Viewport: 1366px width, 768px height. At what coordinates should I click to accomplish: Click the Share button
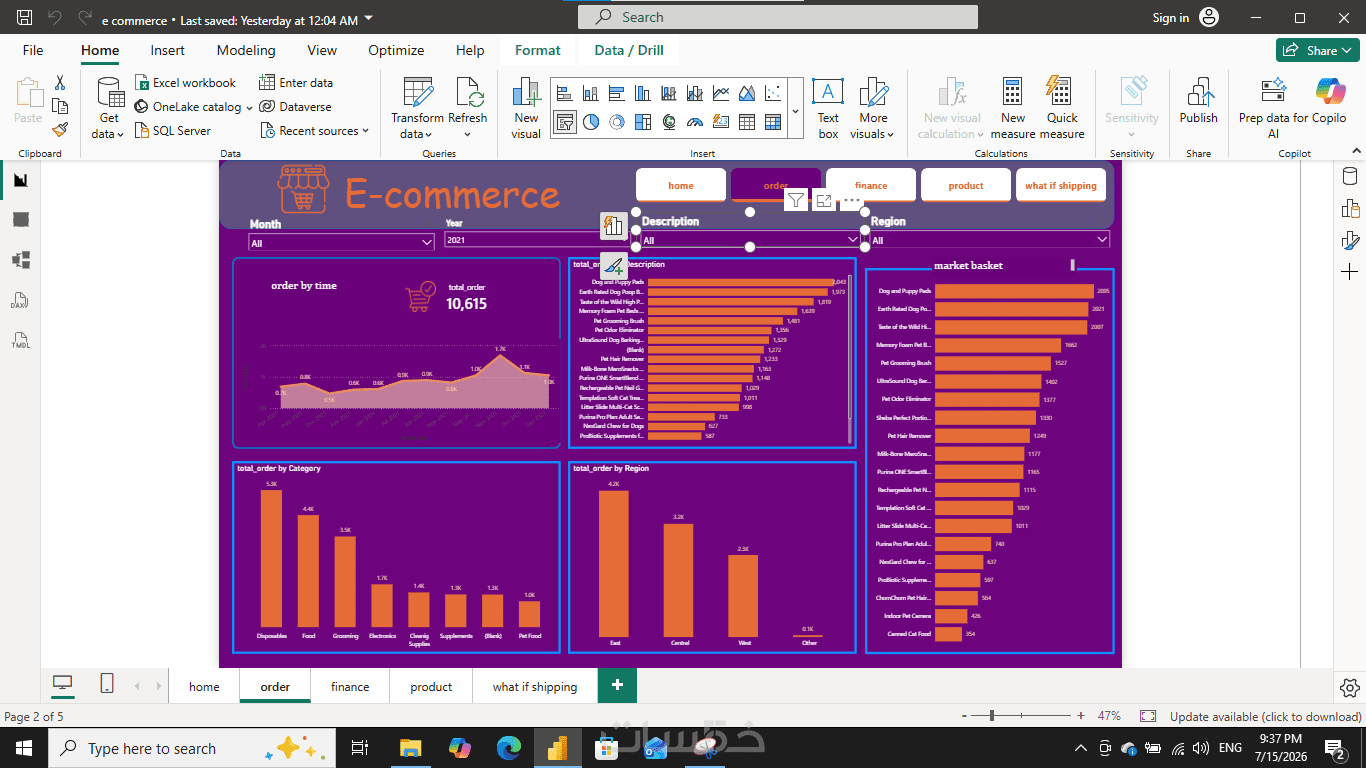[1316, 50]
